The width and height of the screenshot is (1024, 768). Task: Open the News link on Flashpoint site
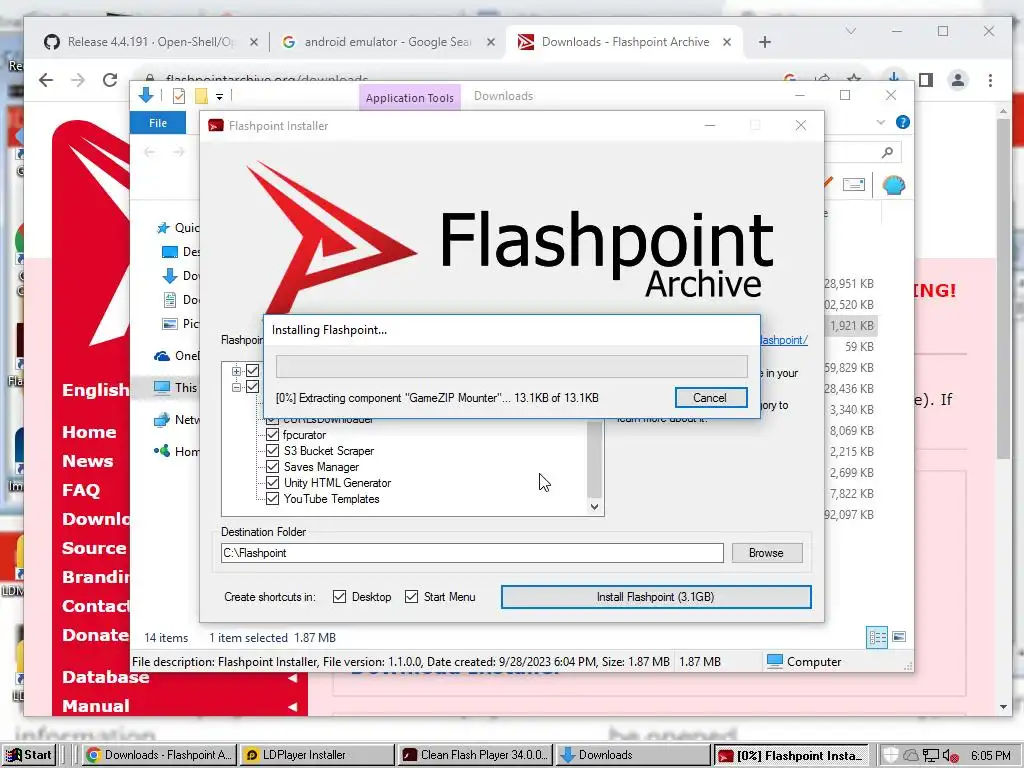coord(88,461)
